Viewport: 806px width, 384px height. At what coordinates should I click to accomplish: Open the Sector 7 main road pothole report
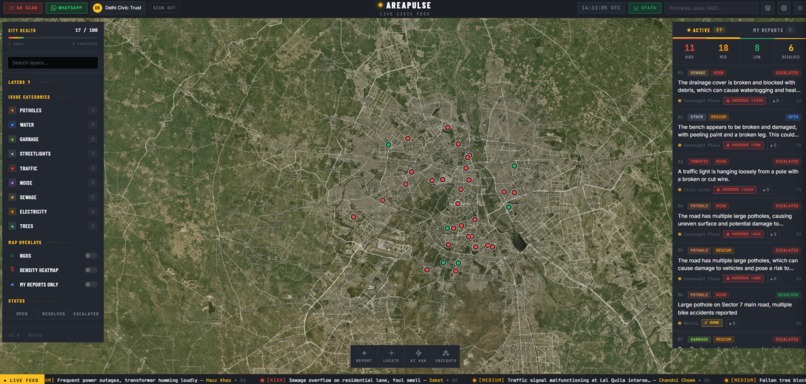(739, 309)
